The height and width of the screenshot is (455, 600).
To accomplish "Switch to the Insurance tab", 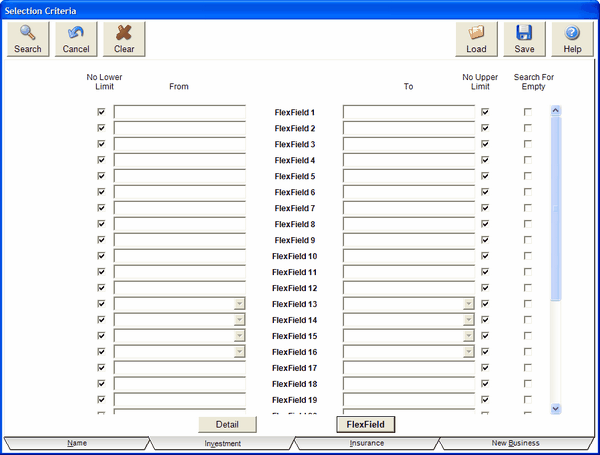I will [367, 443].
